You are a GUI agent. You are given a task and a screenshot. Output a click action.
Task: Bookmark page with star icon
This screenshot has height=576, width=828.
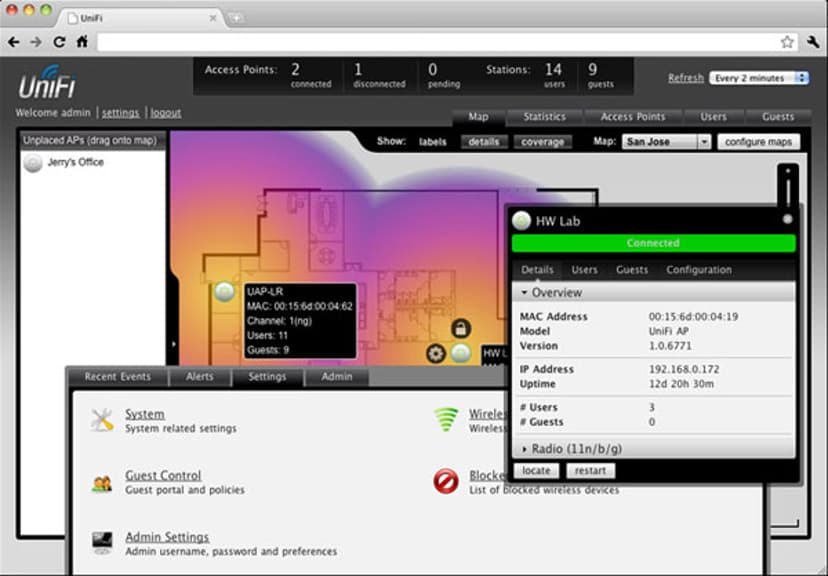click(787, 42)
